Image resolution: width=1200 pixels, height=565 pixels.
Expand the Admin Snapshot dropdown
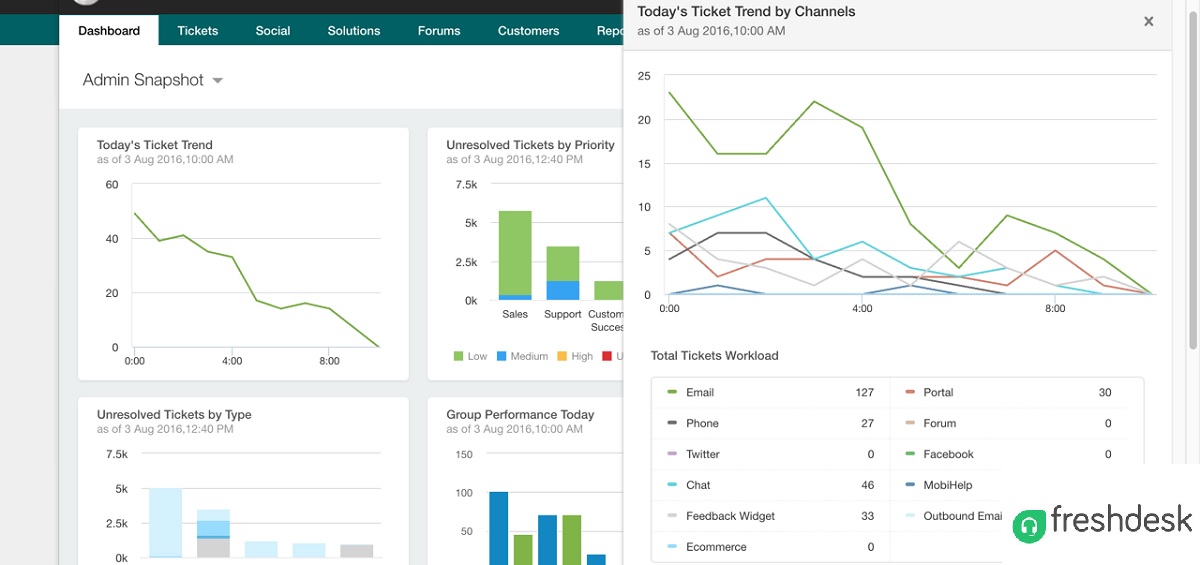(x=153, y=80)
